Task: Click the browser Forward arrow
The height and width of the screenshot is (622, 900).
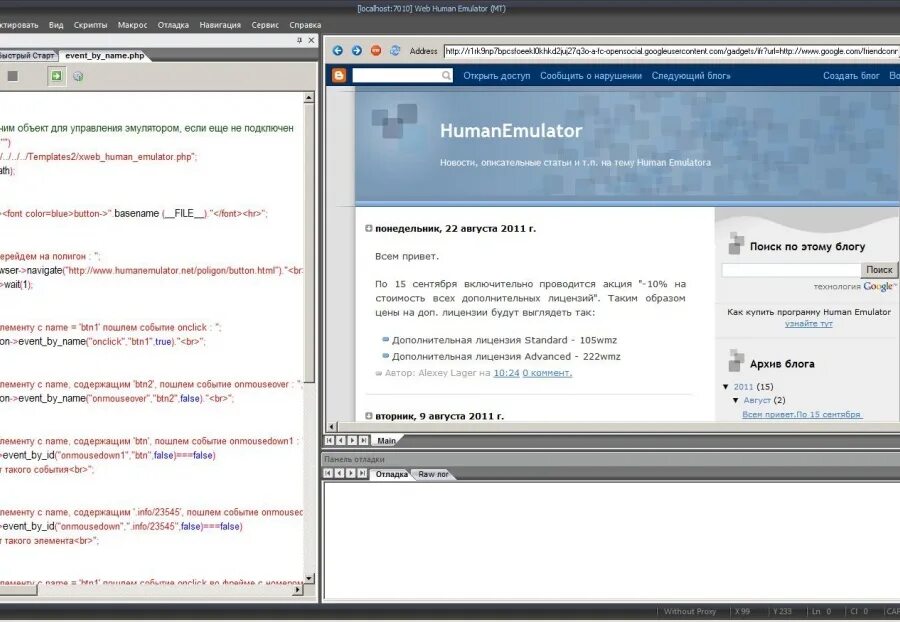Action: (355, 49)
